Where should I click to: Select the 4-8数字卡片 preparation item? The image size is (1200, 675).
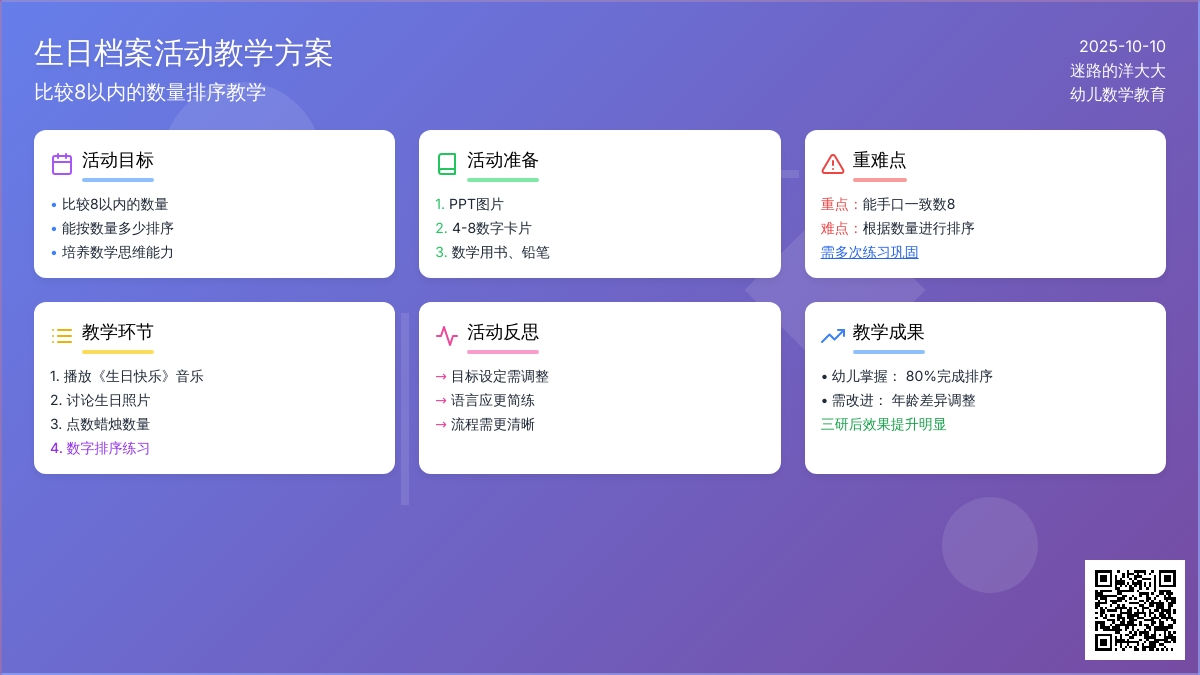[491, 228]
